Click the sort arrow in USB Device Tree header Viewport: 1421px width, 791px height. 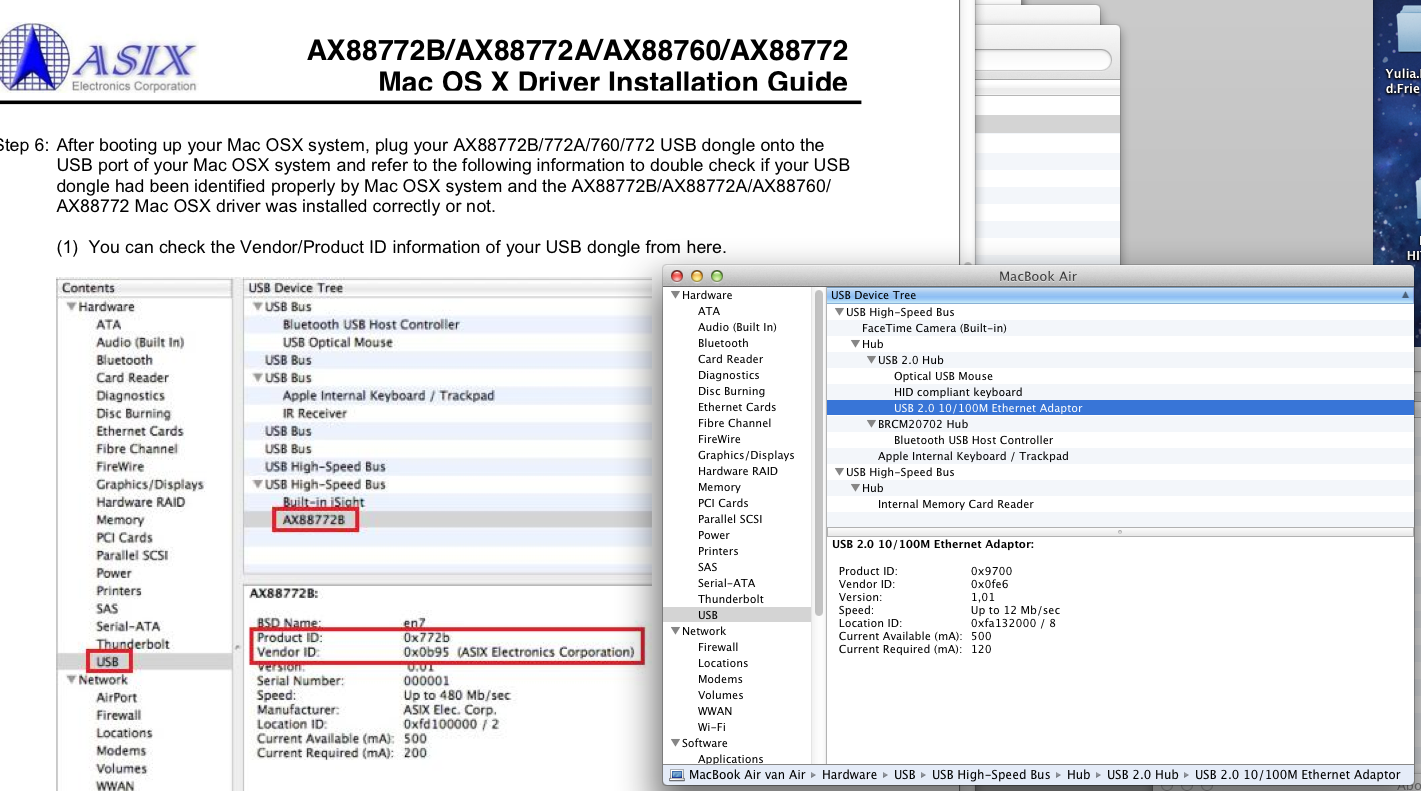coord(1405,295)
